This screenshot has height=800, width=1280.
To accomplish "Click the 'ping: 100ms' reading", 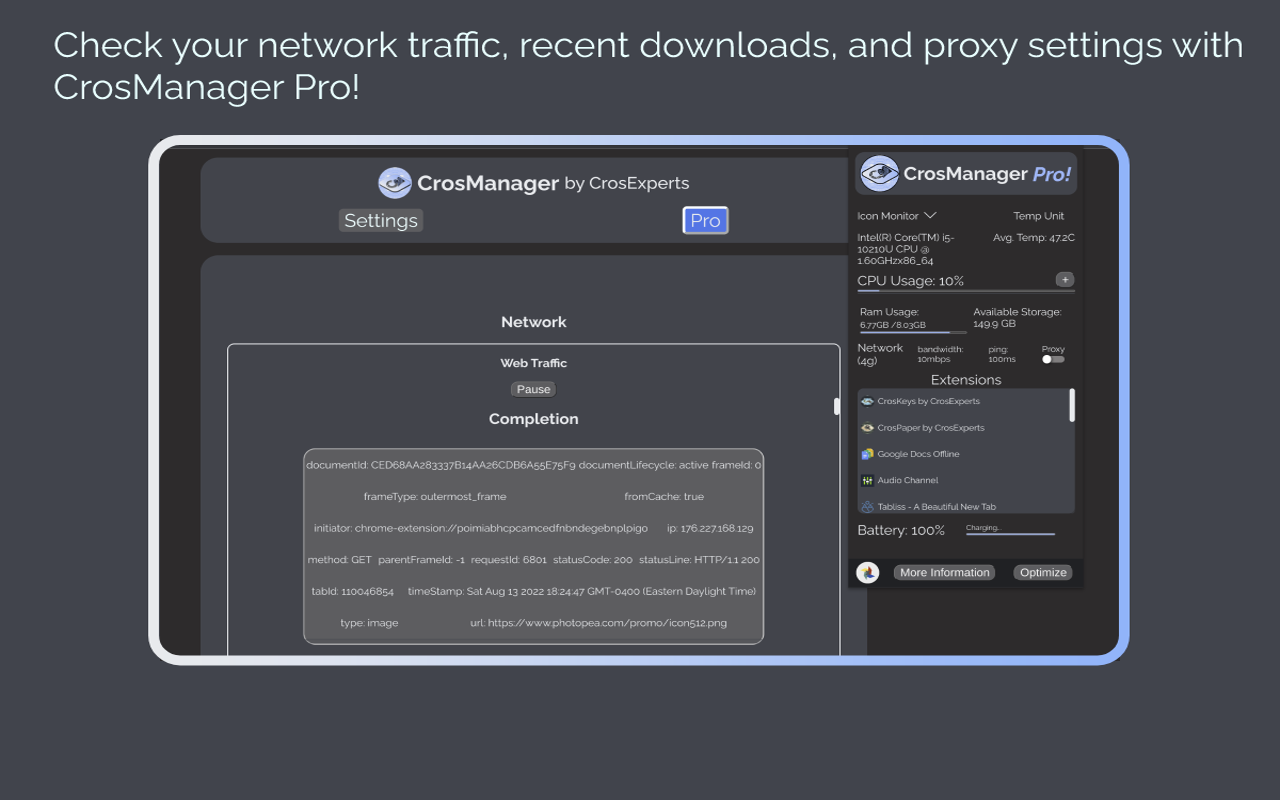I will (x=1002, y=354).
